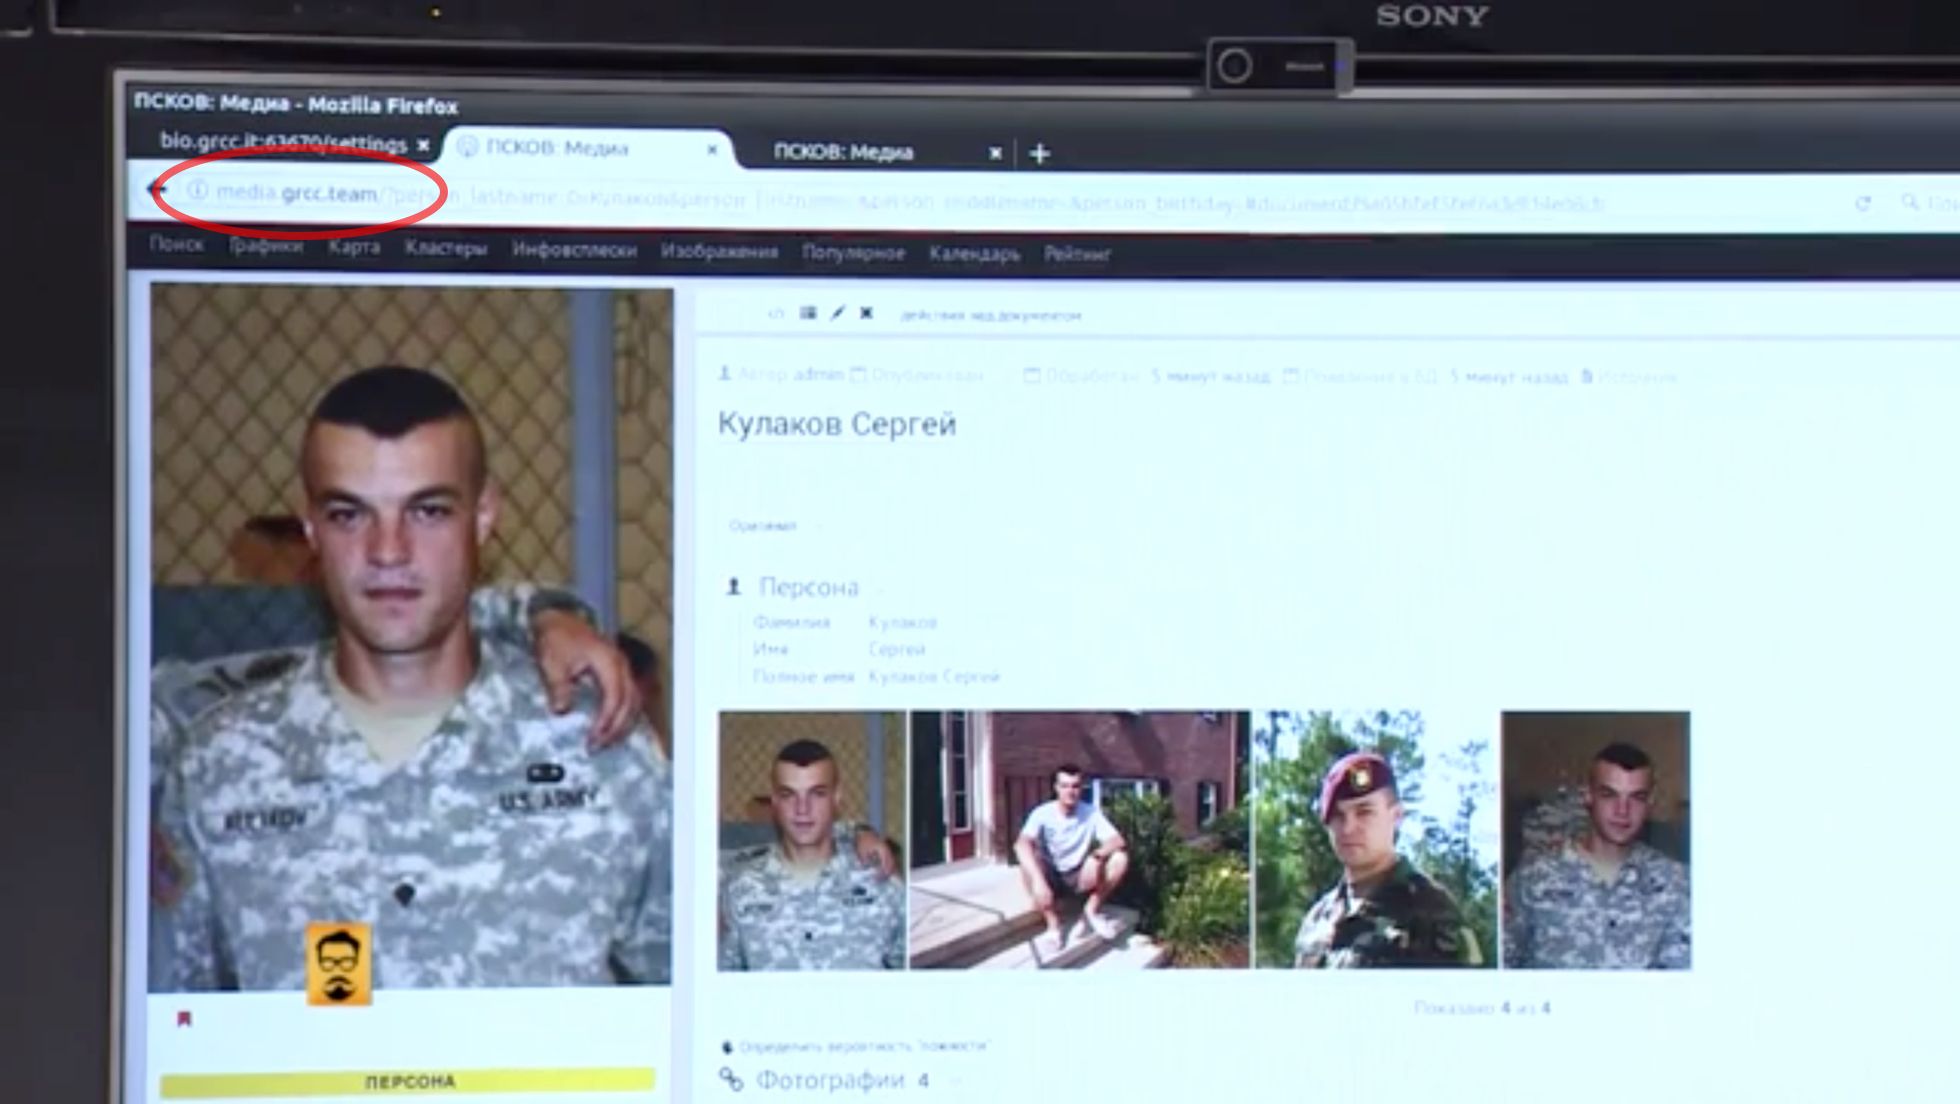Expand the Фотографии 4 section
The width and height of the screenshot is (1960, 1104).
[842, 1080]
